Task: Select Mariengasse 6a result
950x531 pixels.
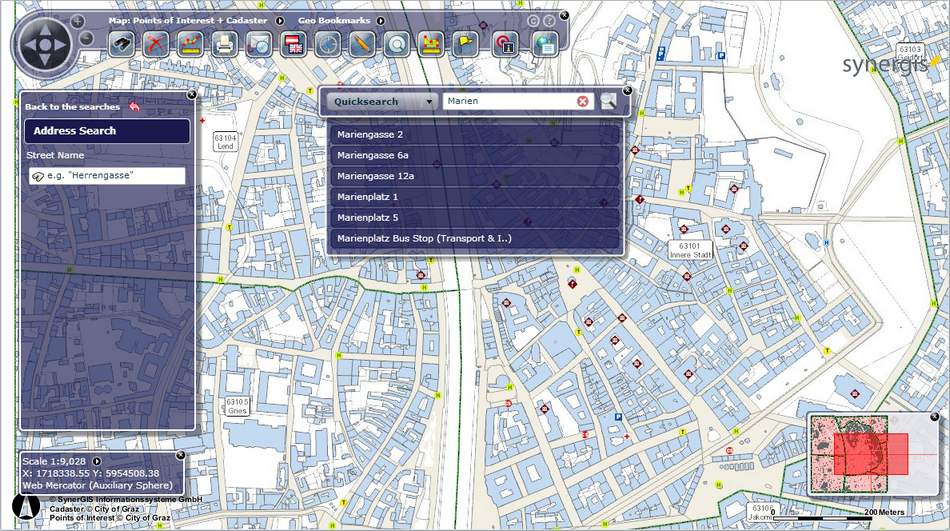Action: pyautogui.click(x=475, y=155)
